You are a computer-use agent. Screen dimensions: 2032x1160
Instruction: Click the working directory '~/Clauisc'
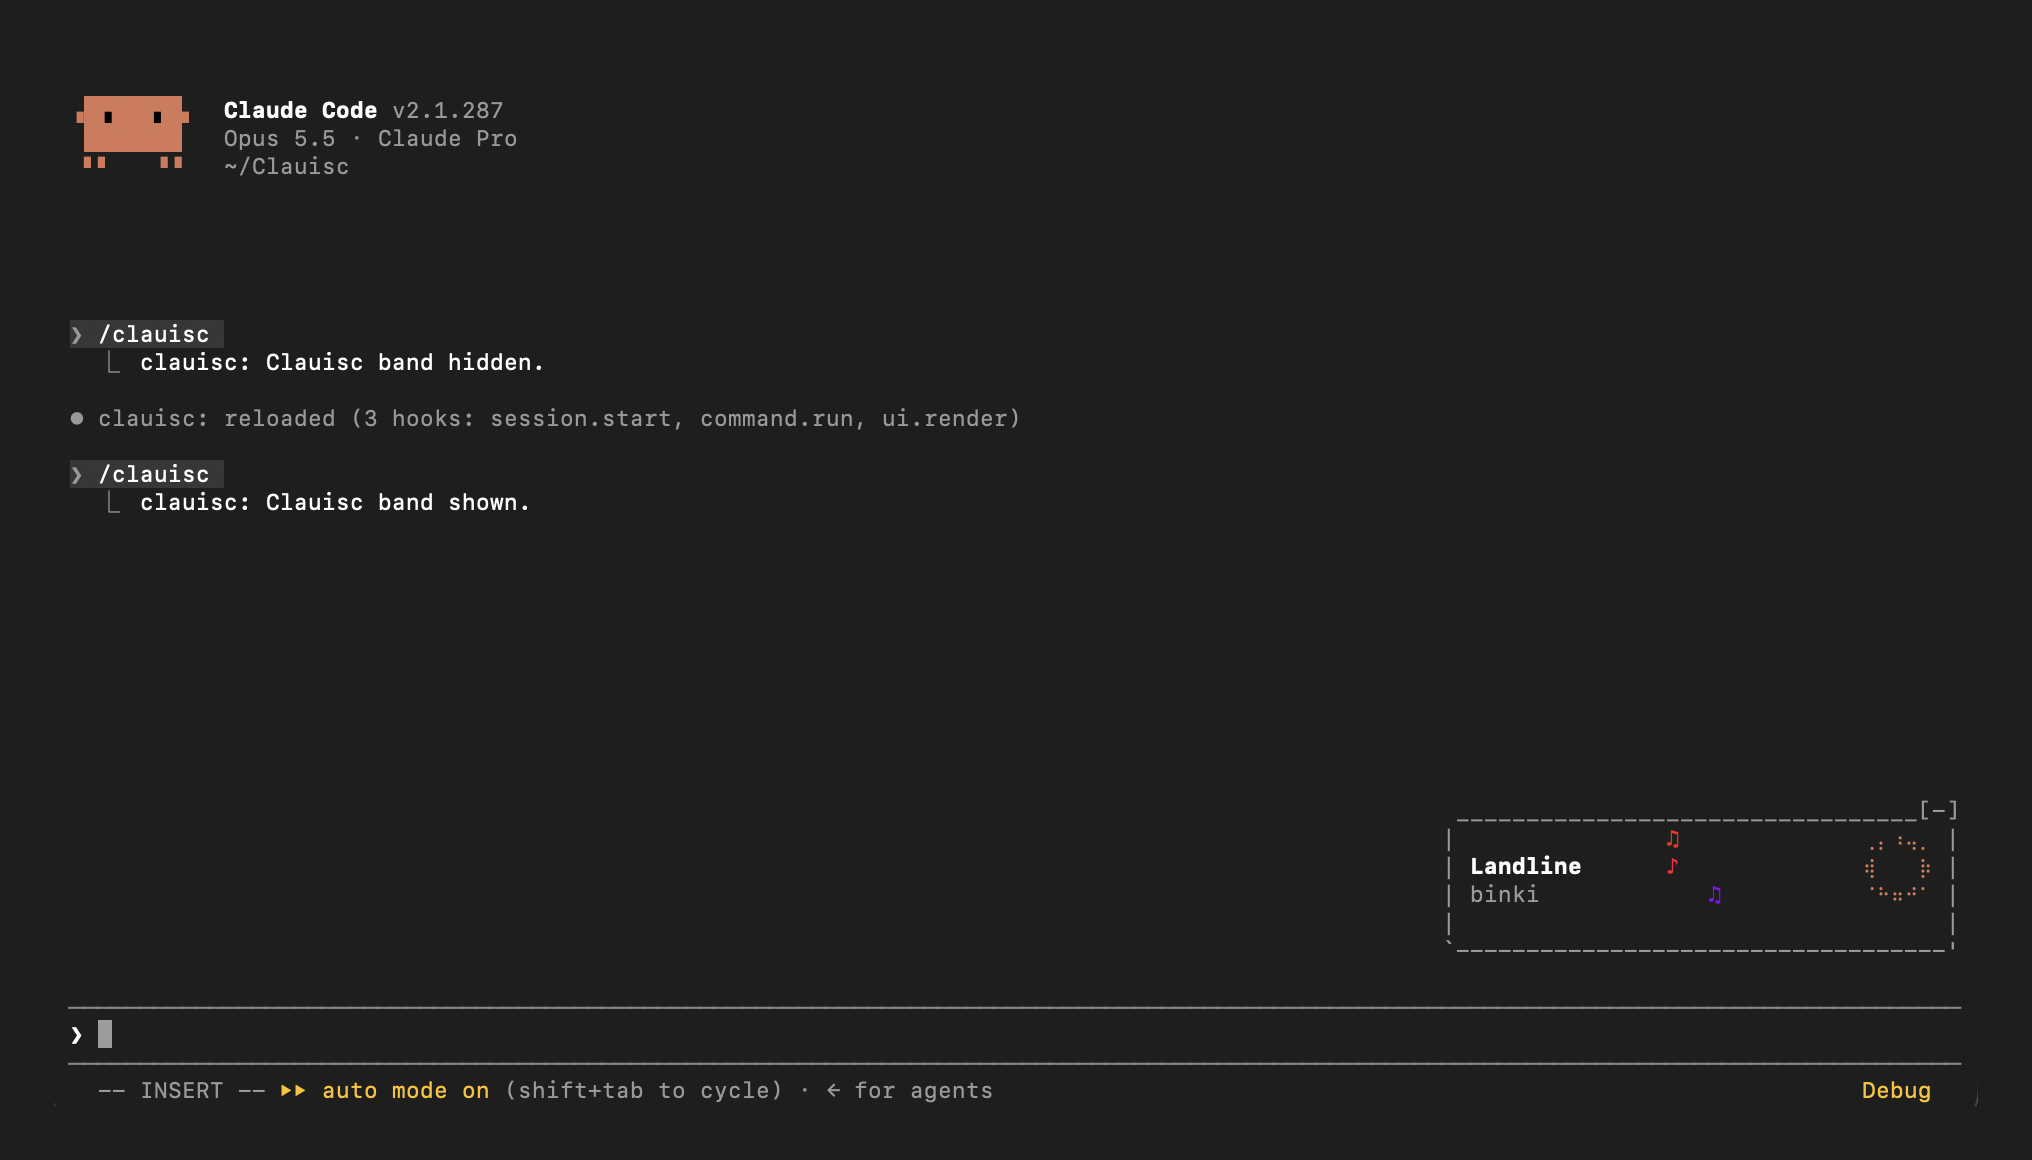(287, 167)
